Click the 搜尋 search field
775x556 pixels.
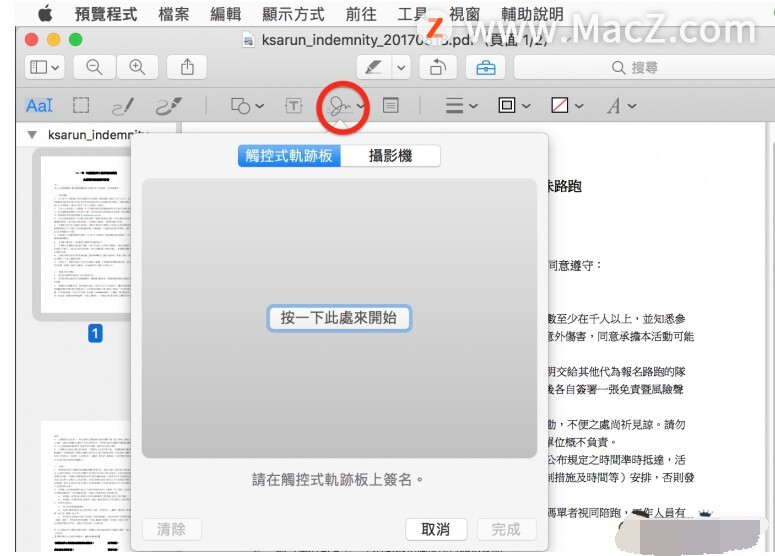[x=644, y=67]
